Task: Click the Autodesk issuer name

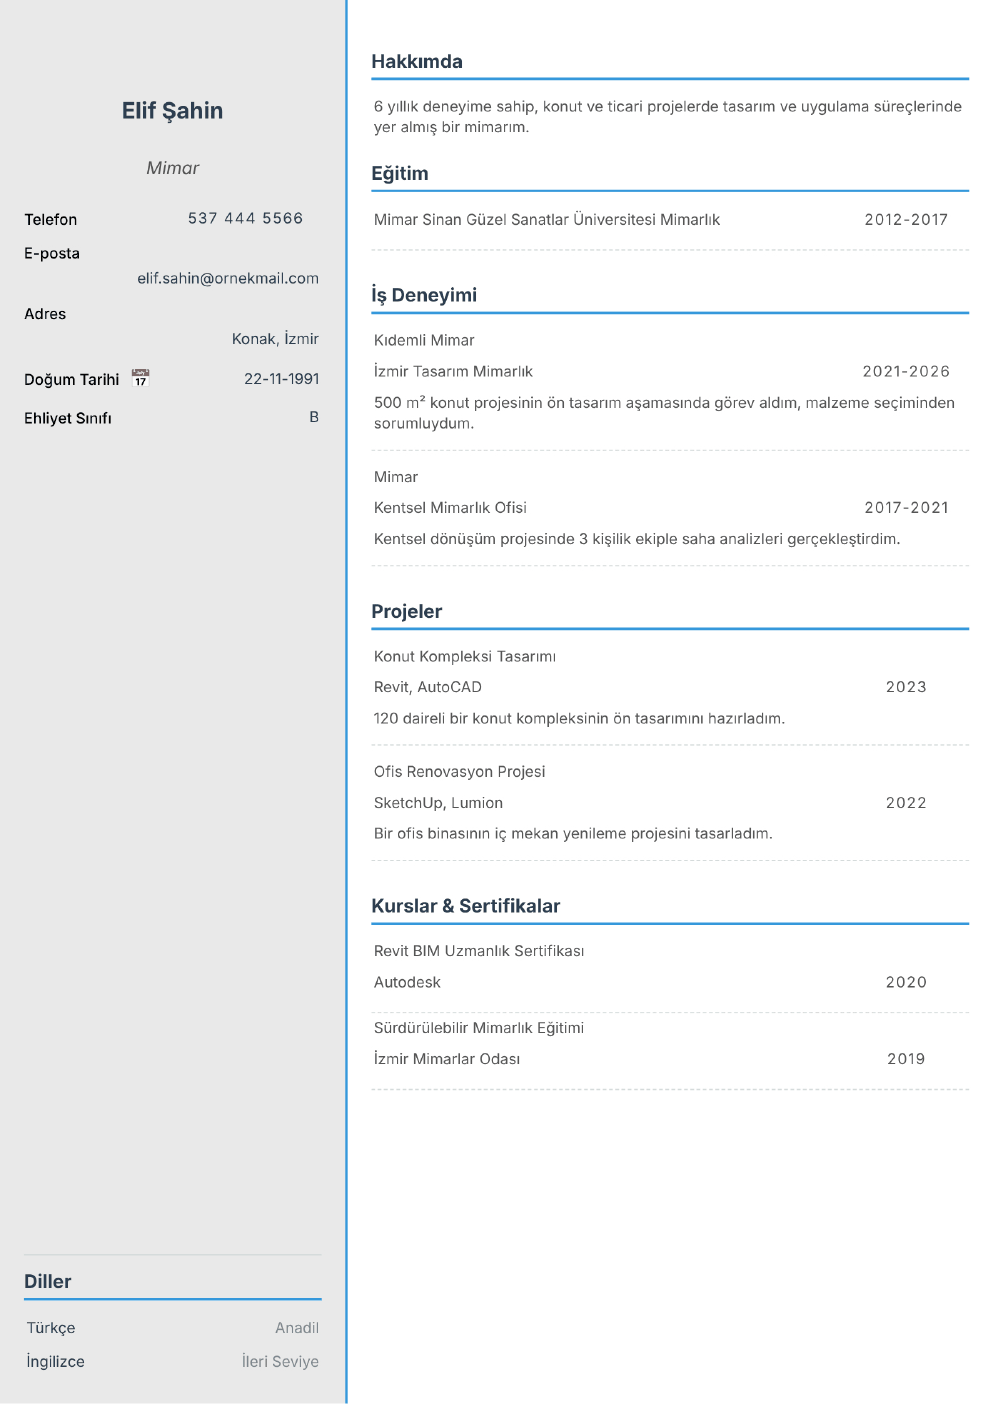Action: [x=407, y=983]
